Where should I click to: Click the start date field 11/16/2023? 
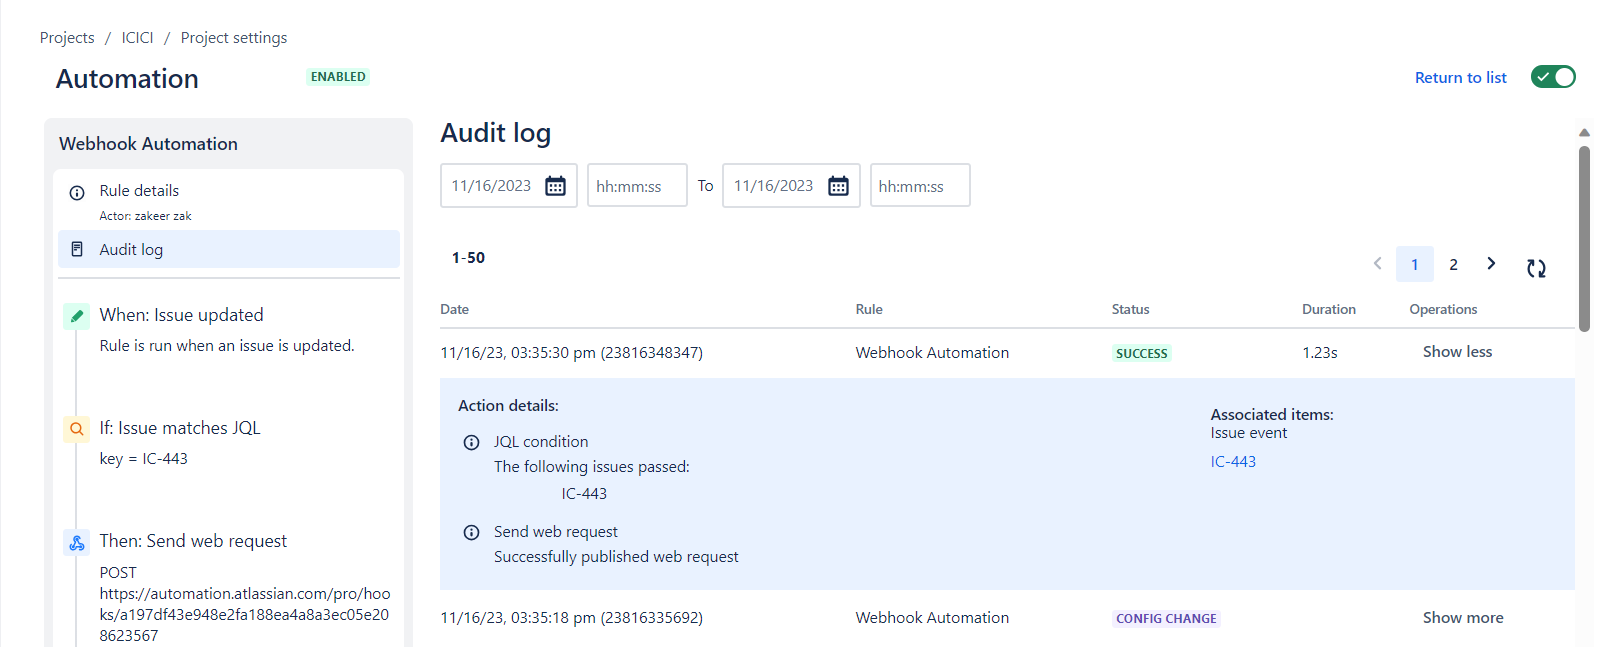(x=509, y=186)
